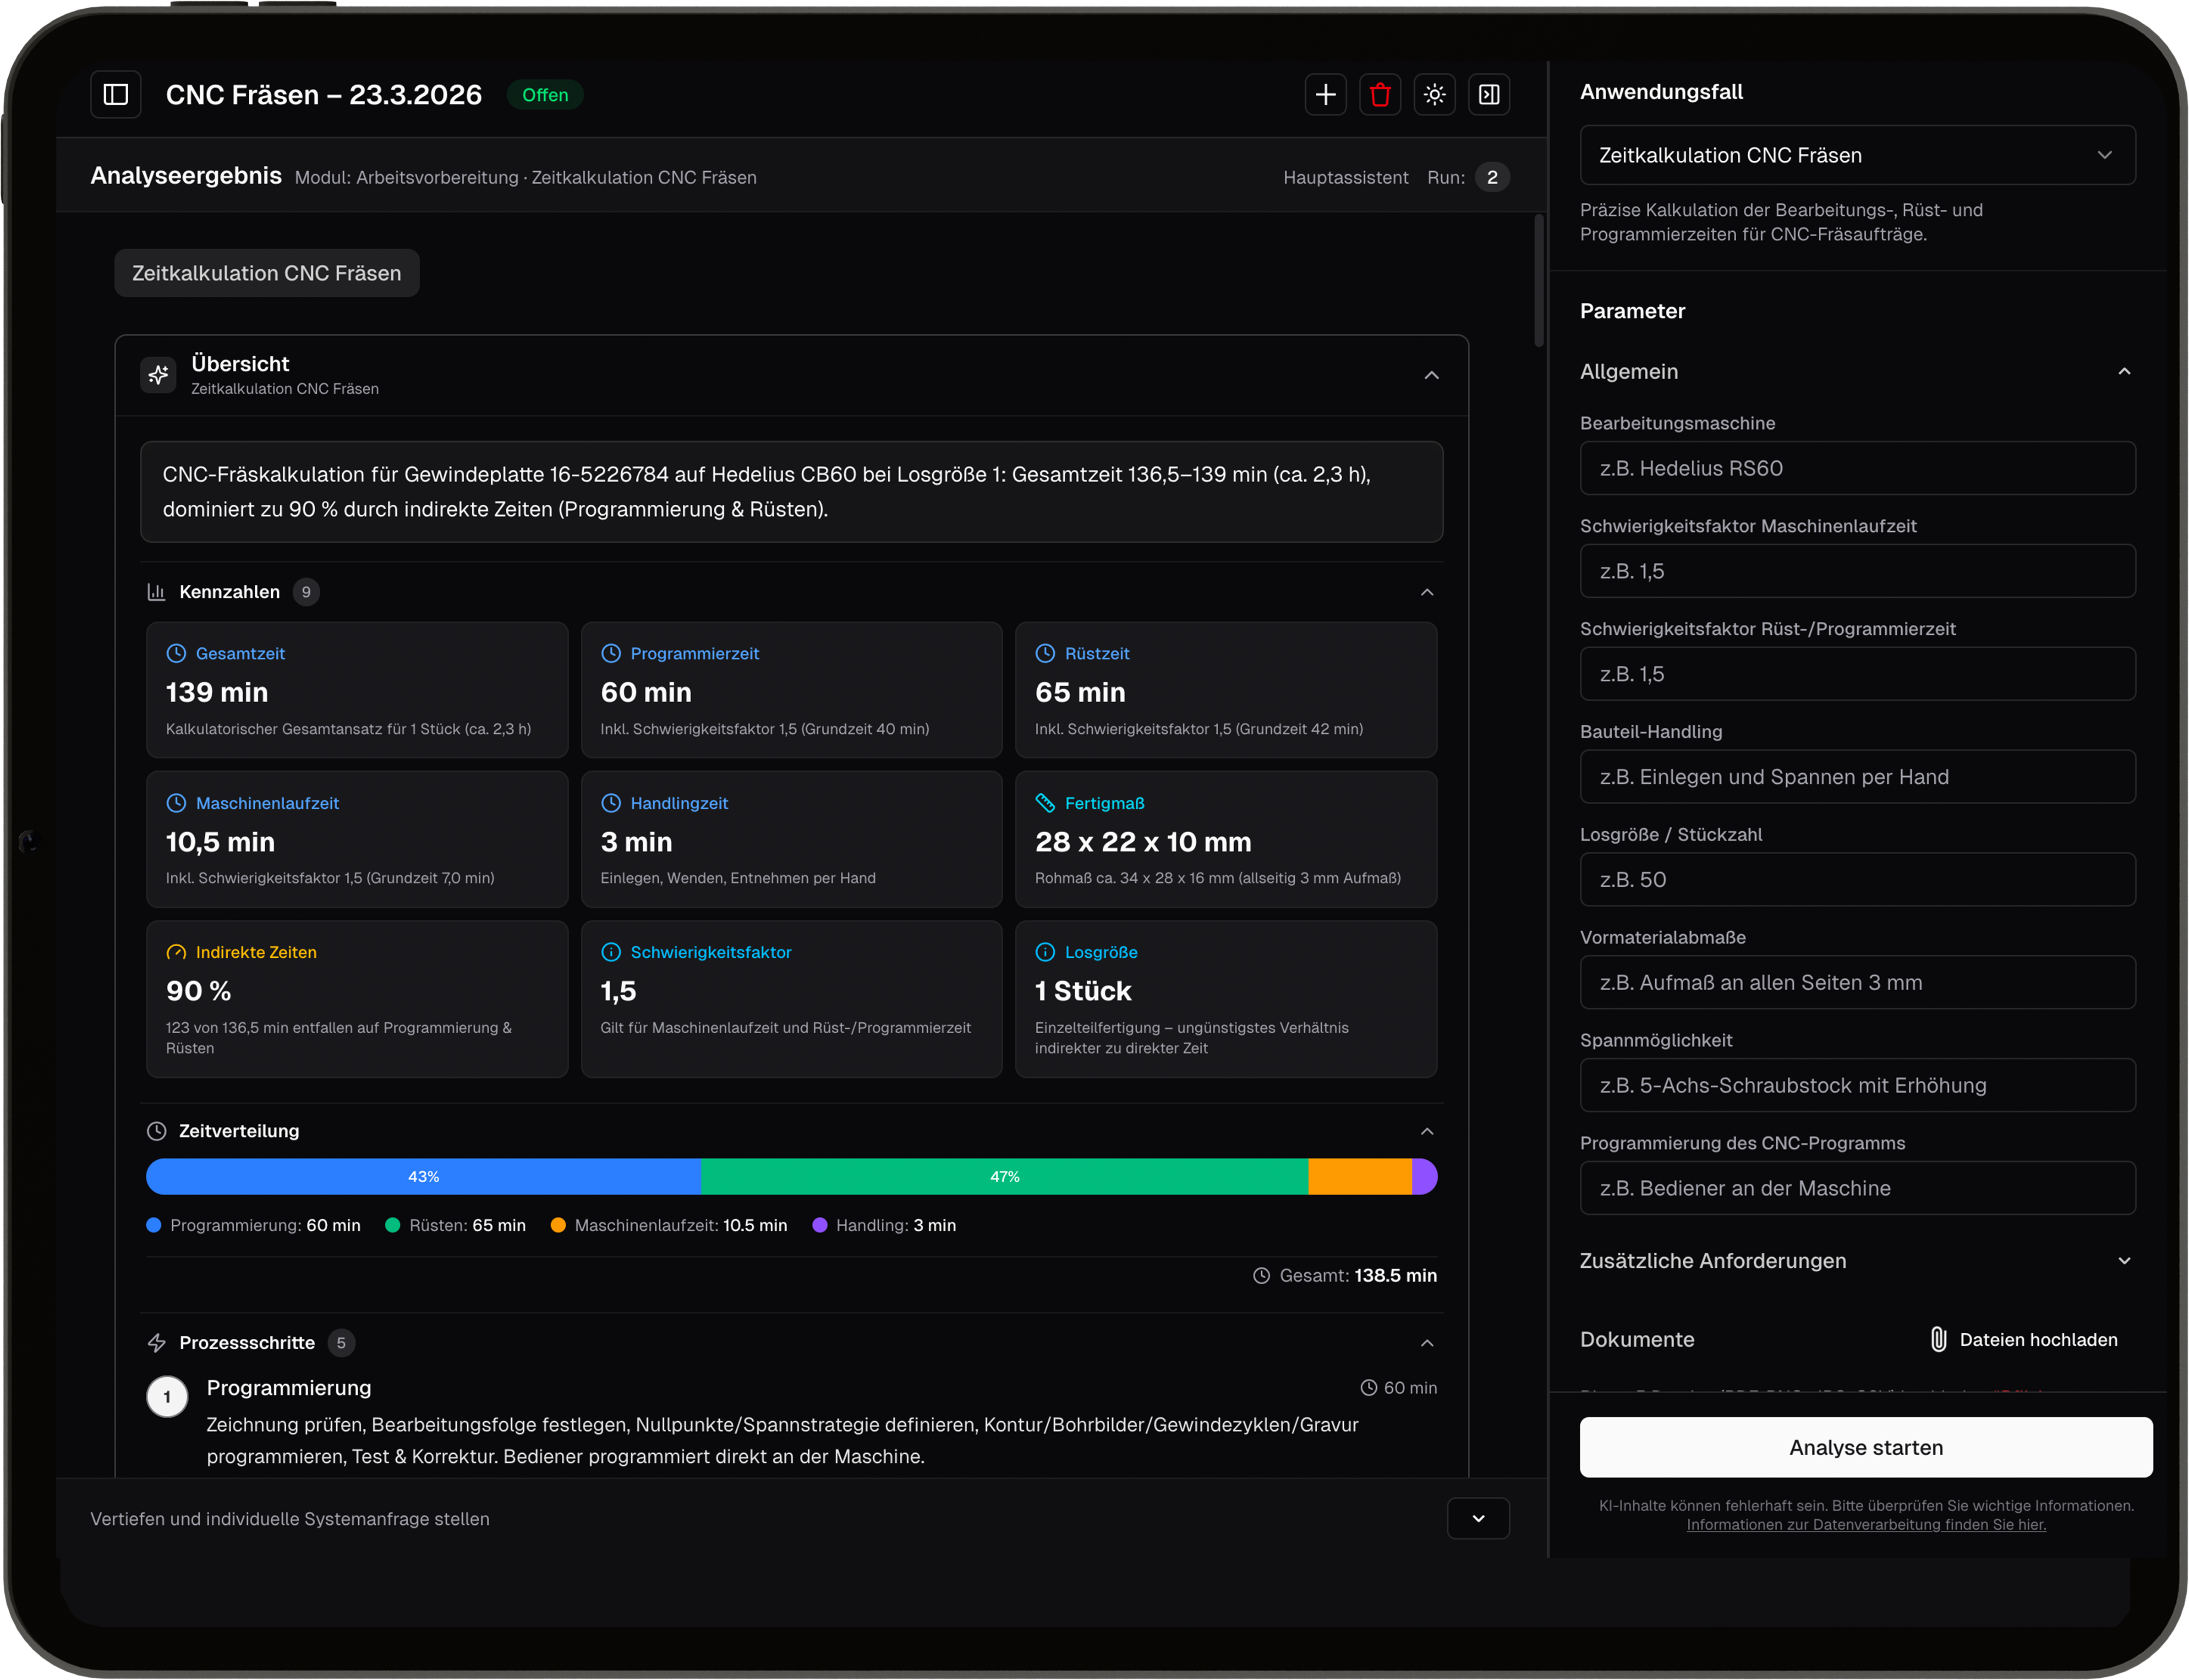Collapse the right panel using the header icon
This screenshot has height=1680, width=2189.
point(1488,95)
